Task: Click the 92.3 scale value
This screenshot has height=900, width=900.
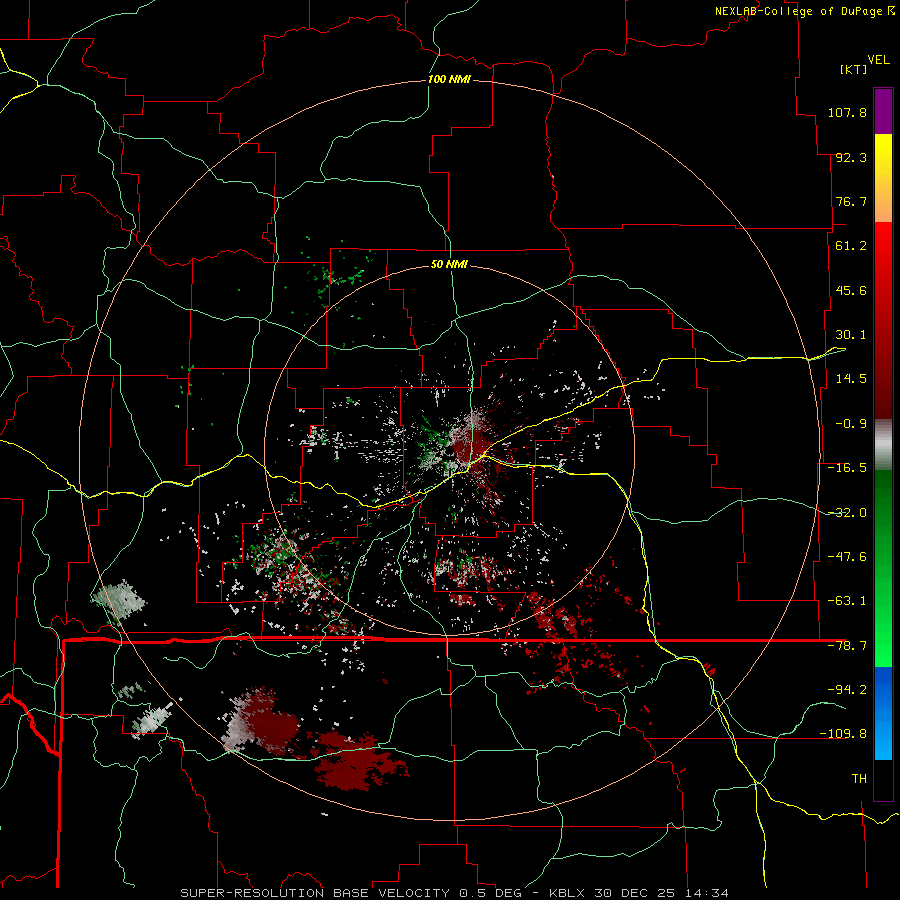Action: pos(851,157)
